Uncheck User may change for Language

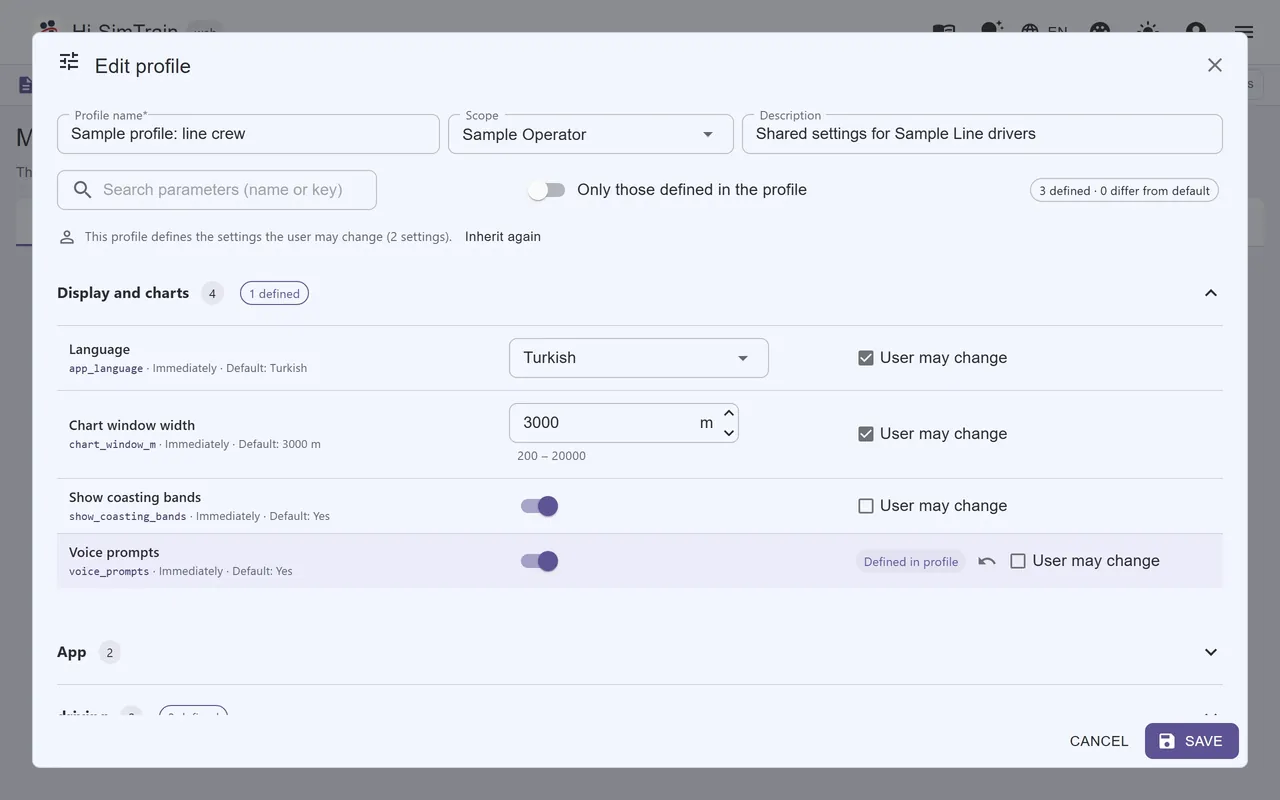click(866, 358)
